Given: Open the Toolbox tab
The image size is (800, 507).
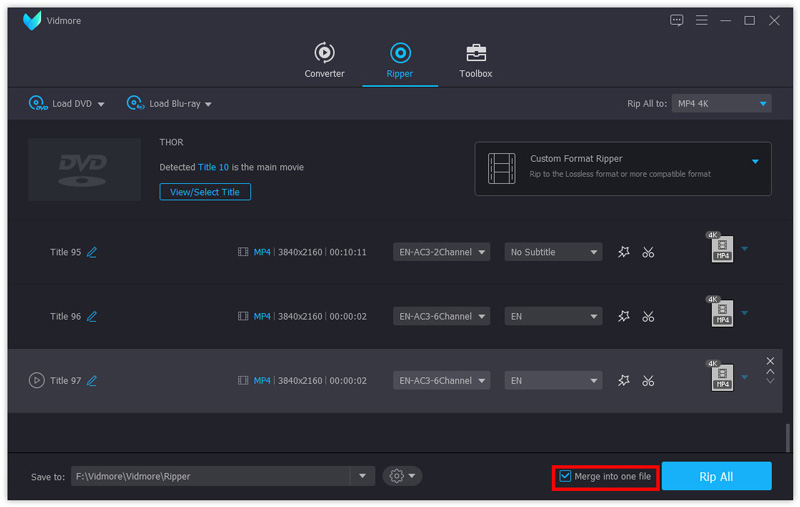Looking at the screenshot, I should click(x=475, y=61).
